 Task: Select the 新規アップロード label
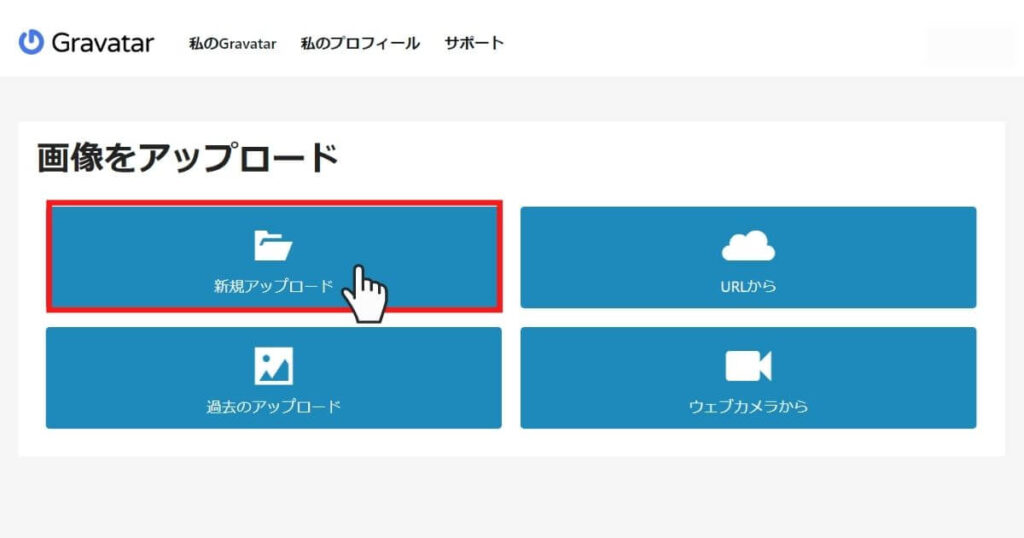[274, 286]
